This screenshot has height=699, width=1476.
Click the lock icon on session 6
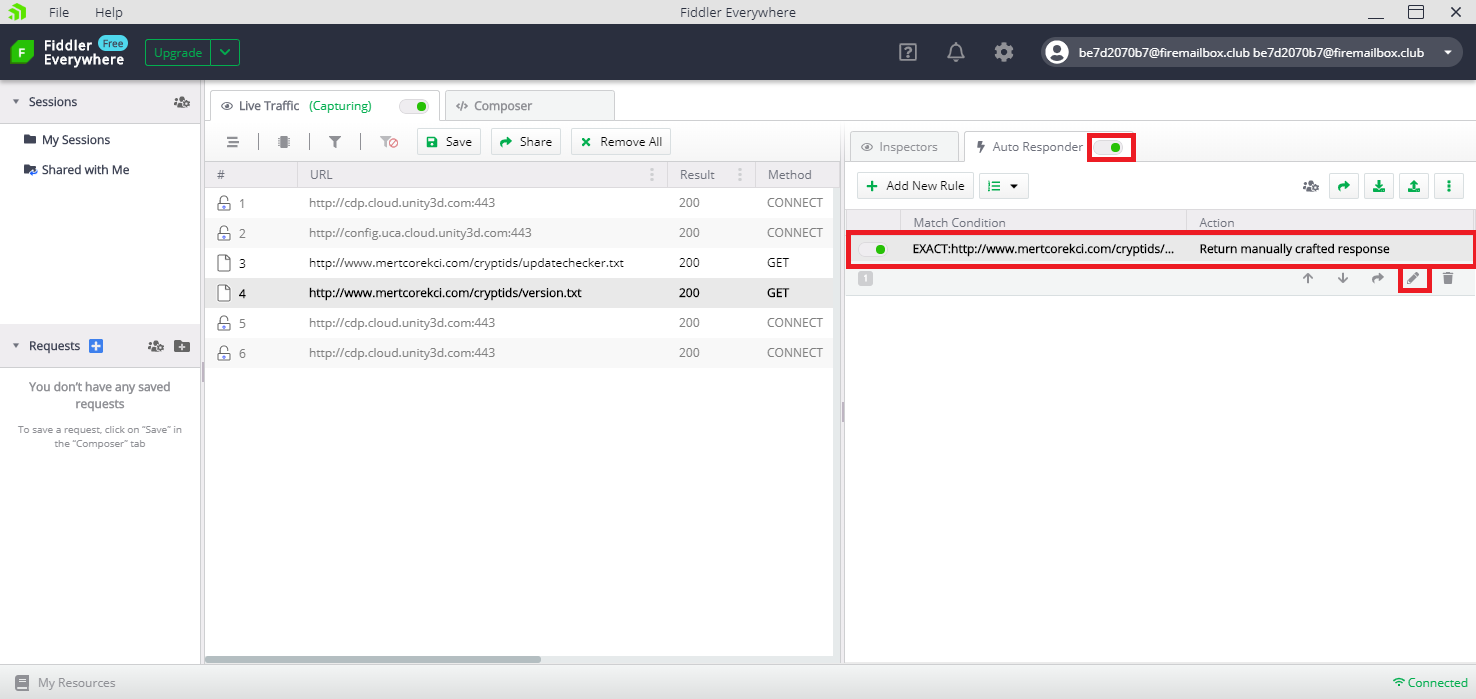(224, 352)
